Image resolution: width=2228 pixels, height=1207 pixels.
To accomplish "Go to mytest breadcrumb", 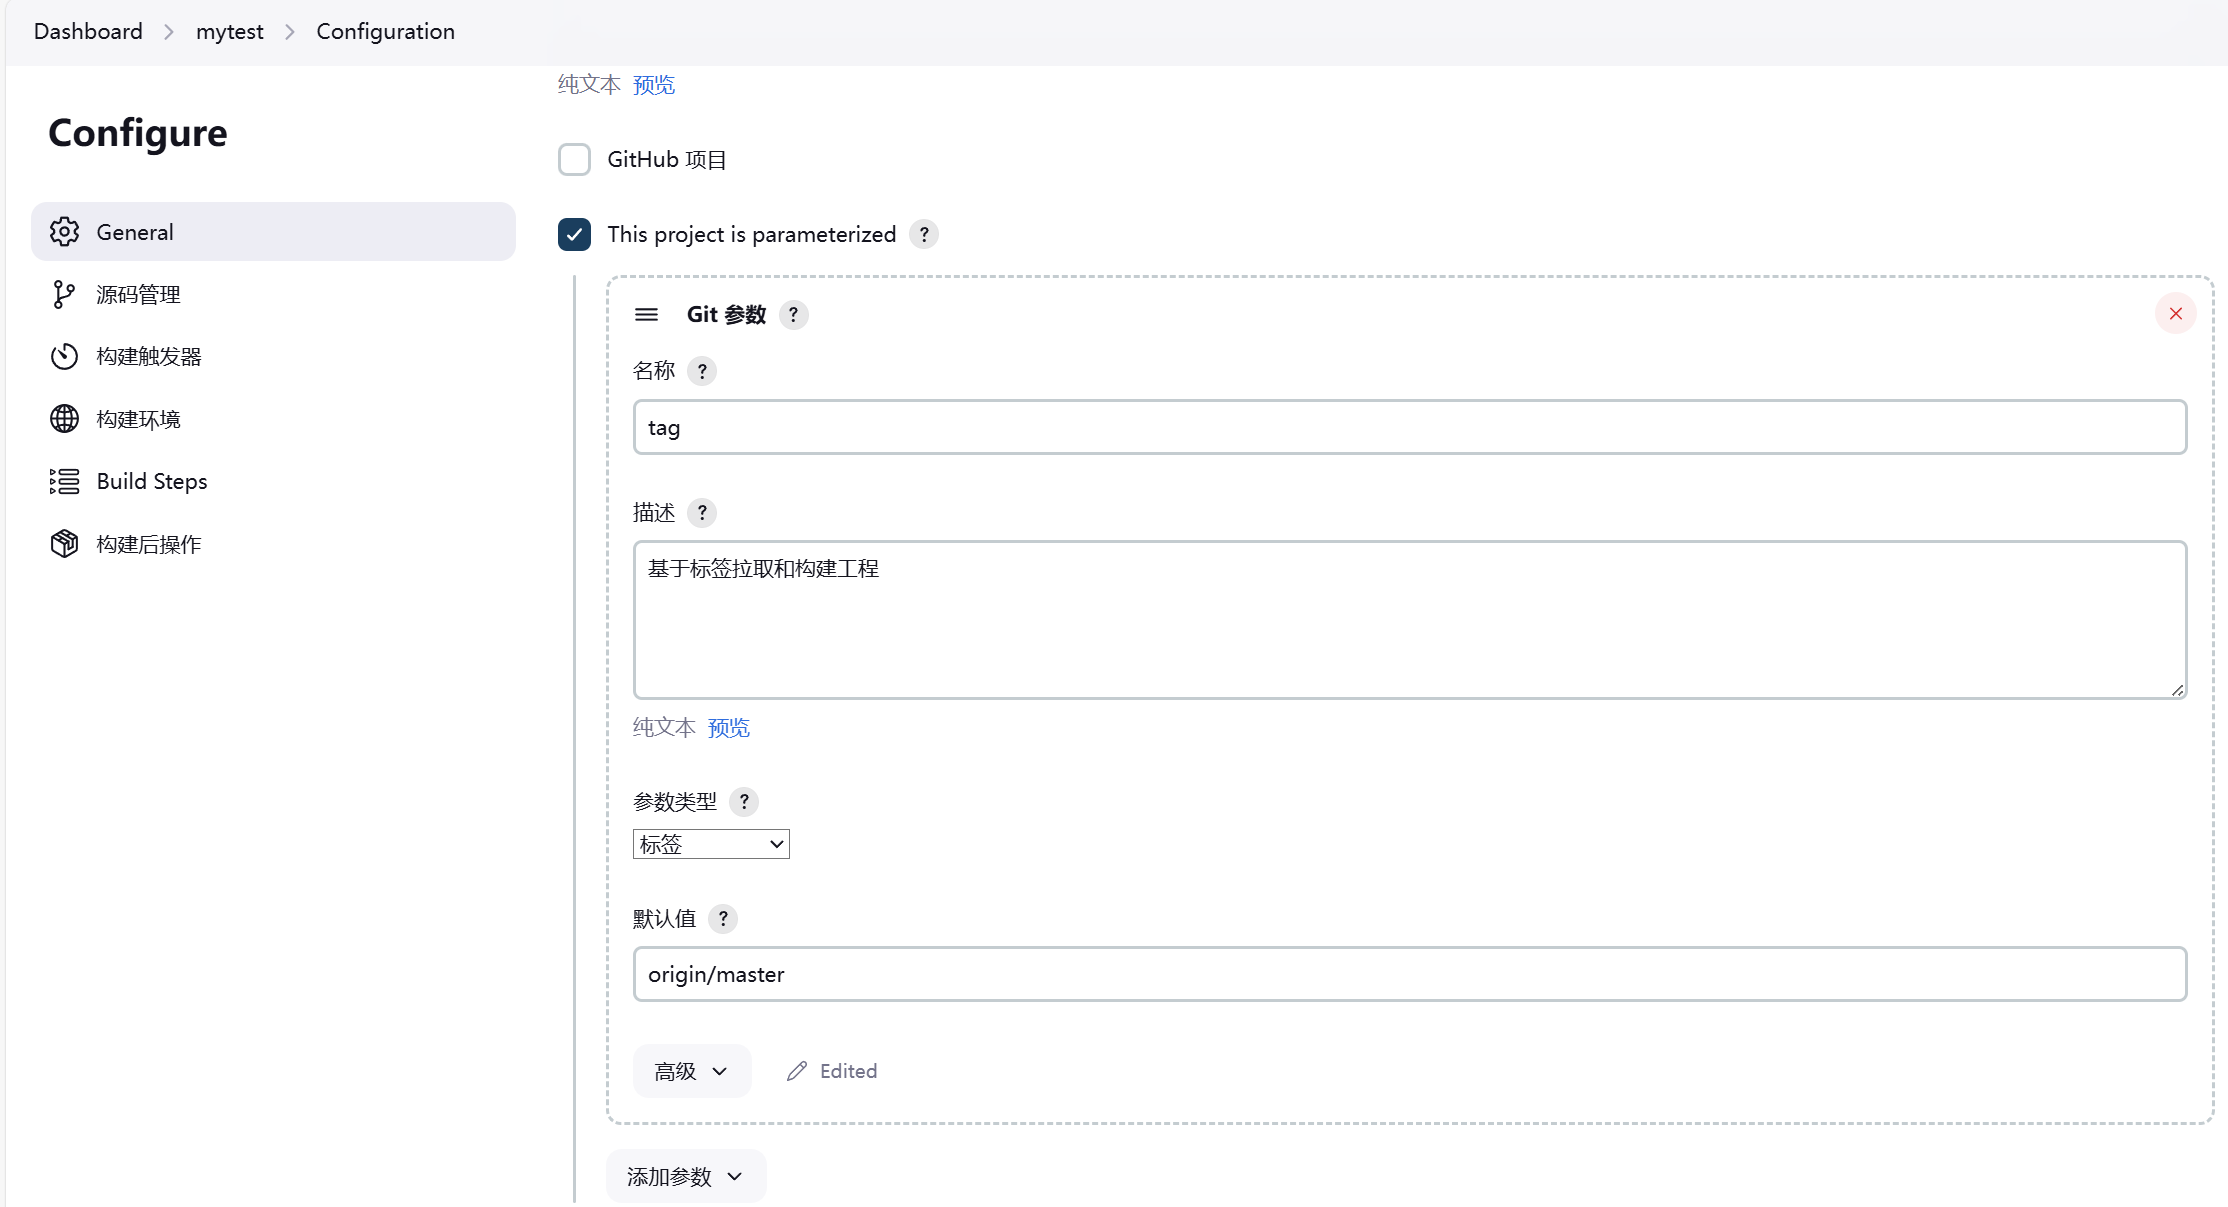I will [229, 31].
